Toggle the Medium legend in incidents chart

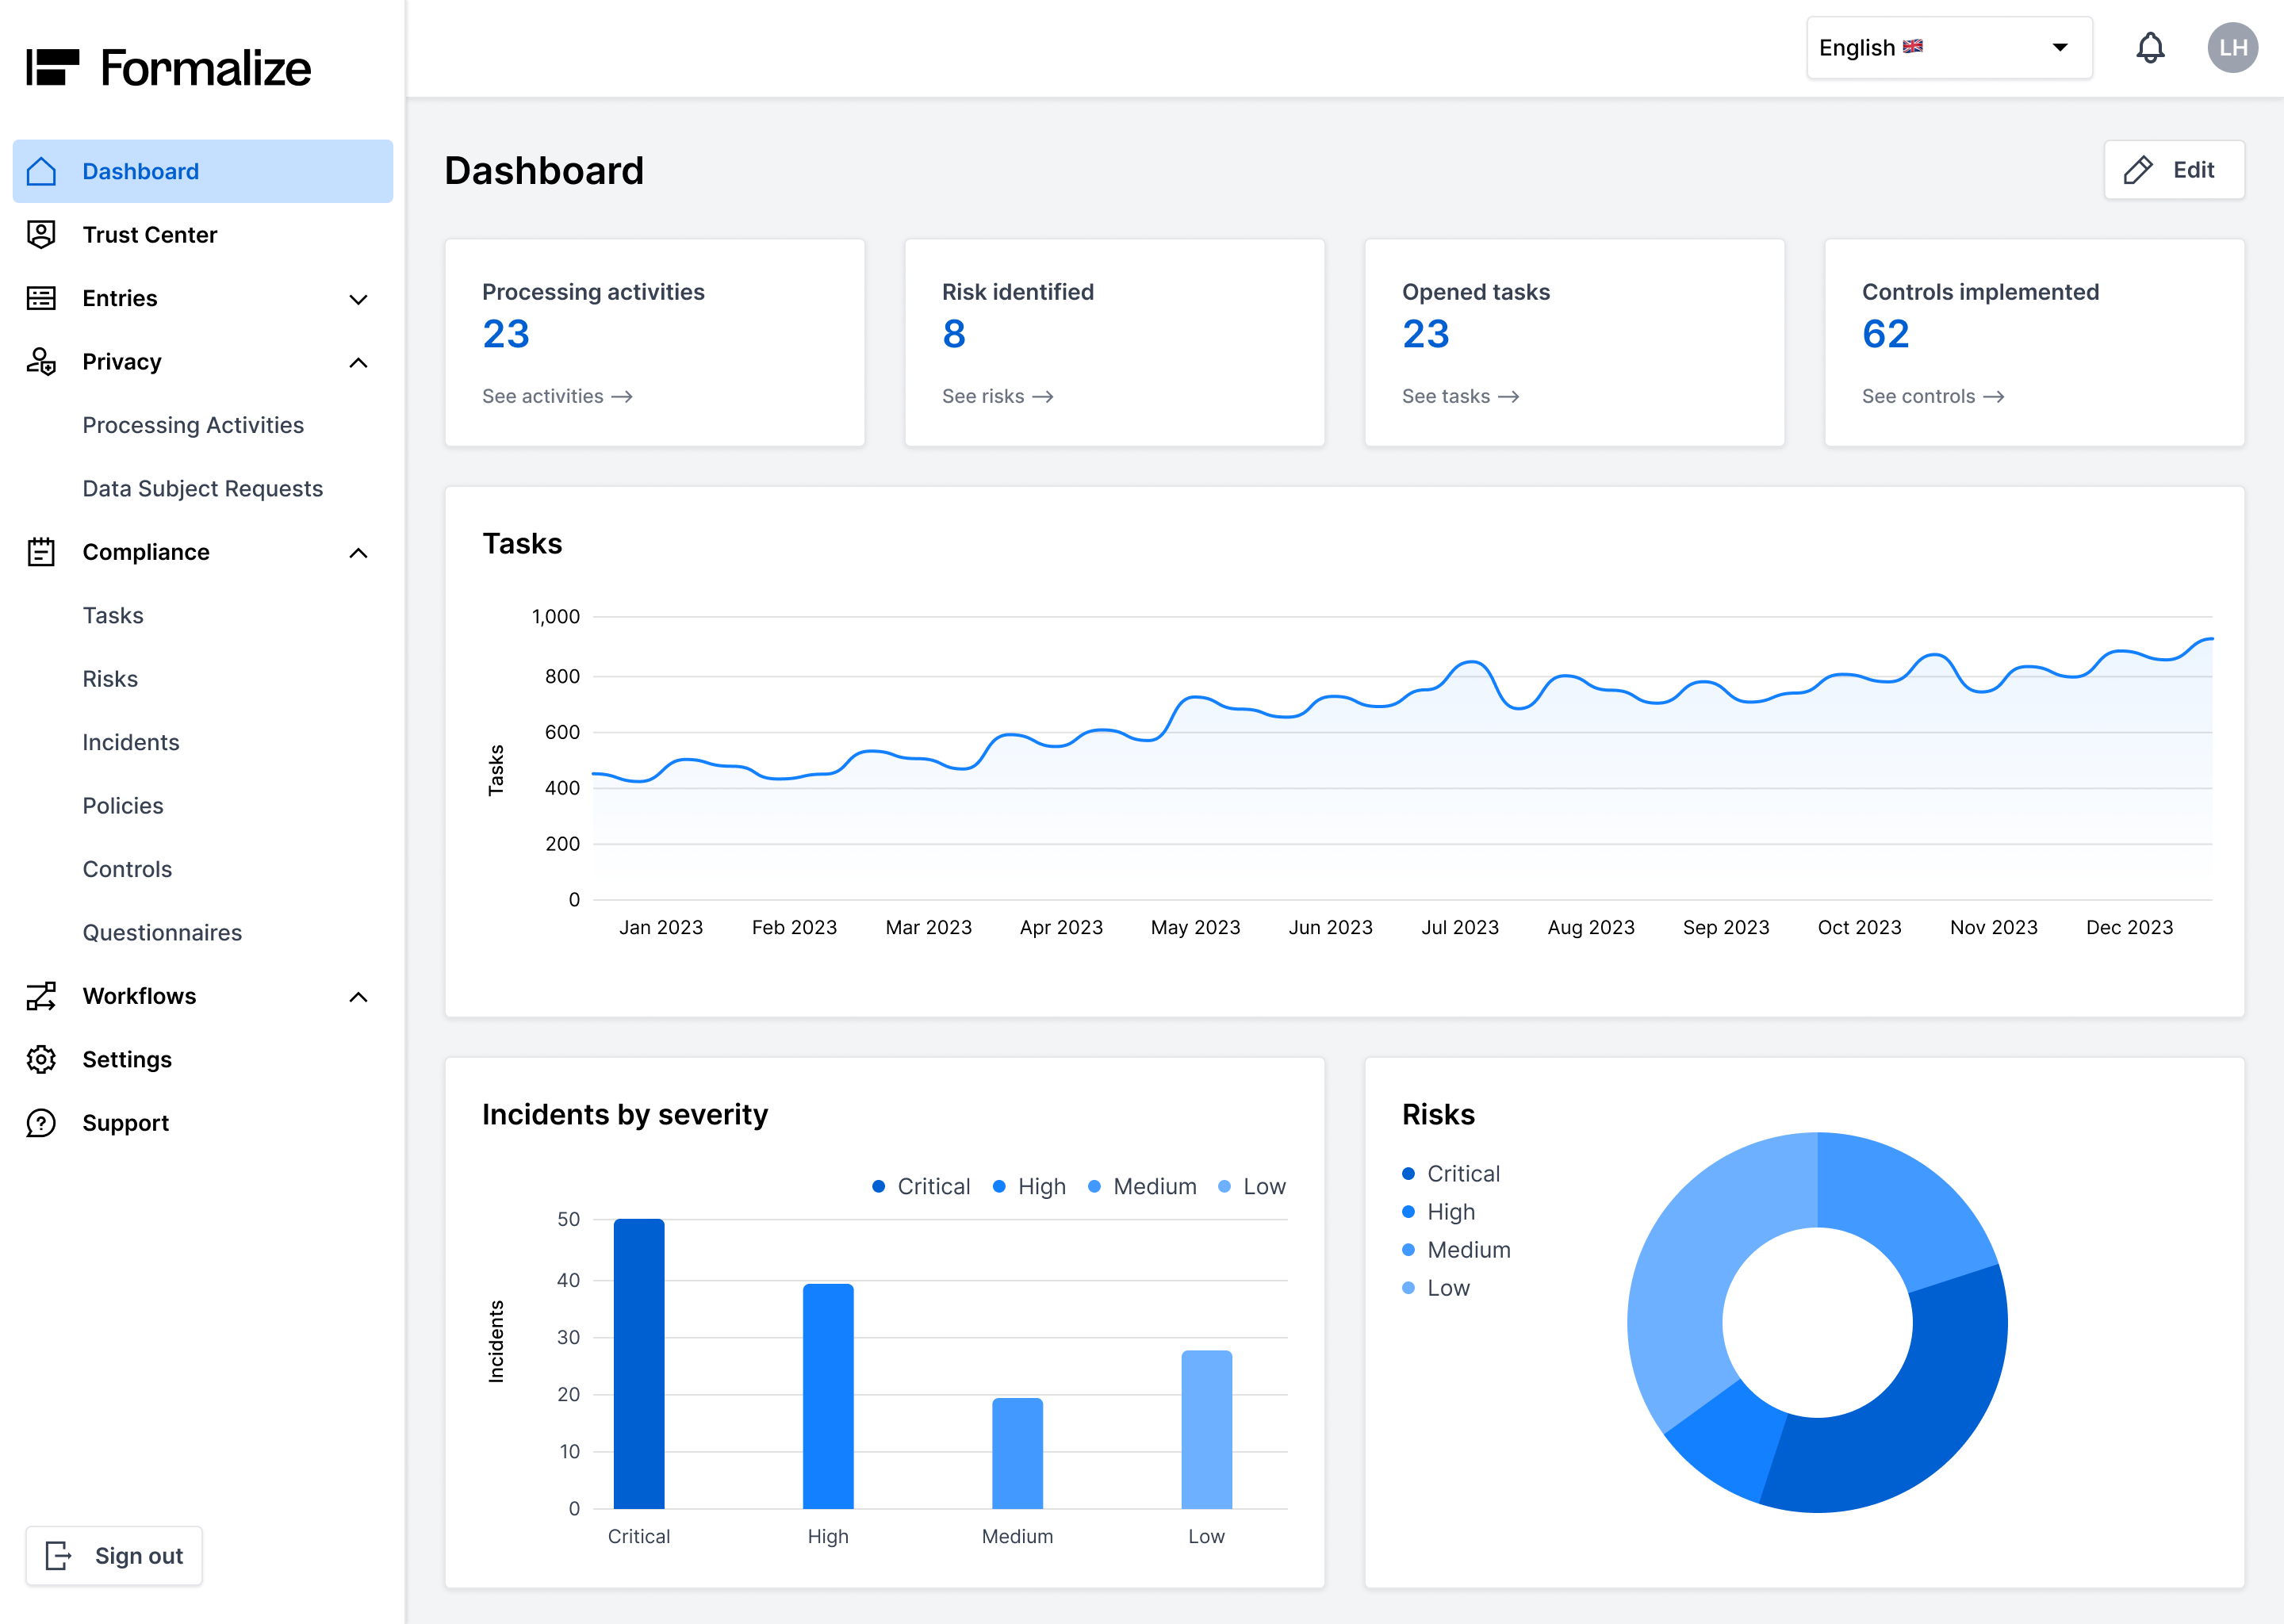(x=1143, y=1186)
